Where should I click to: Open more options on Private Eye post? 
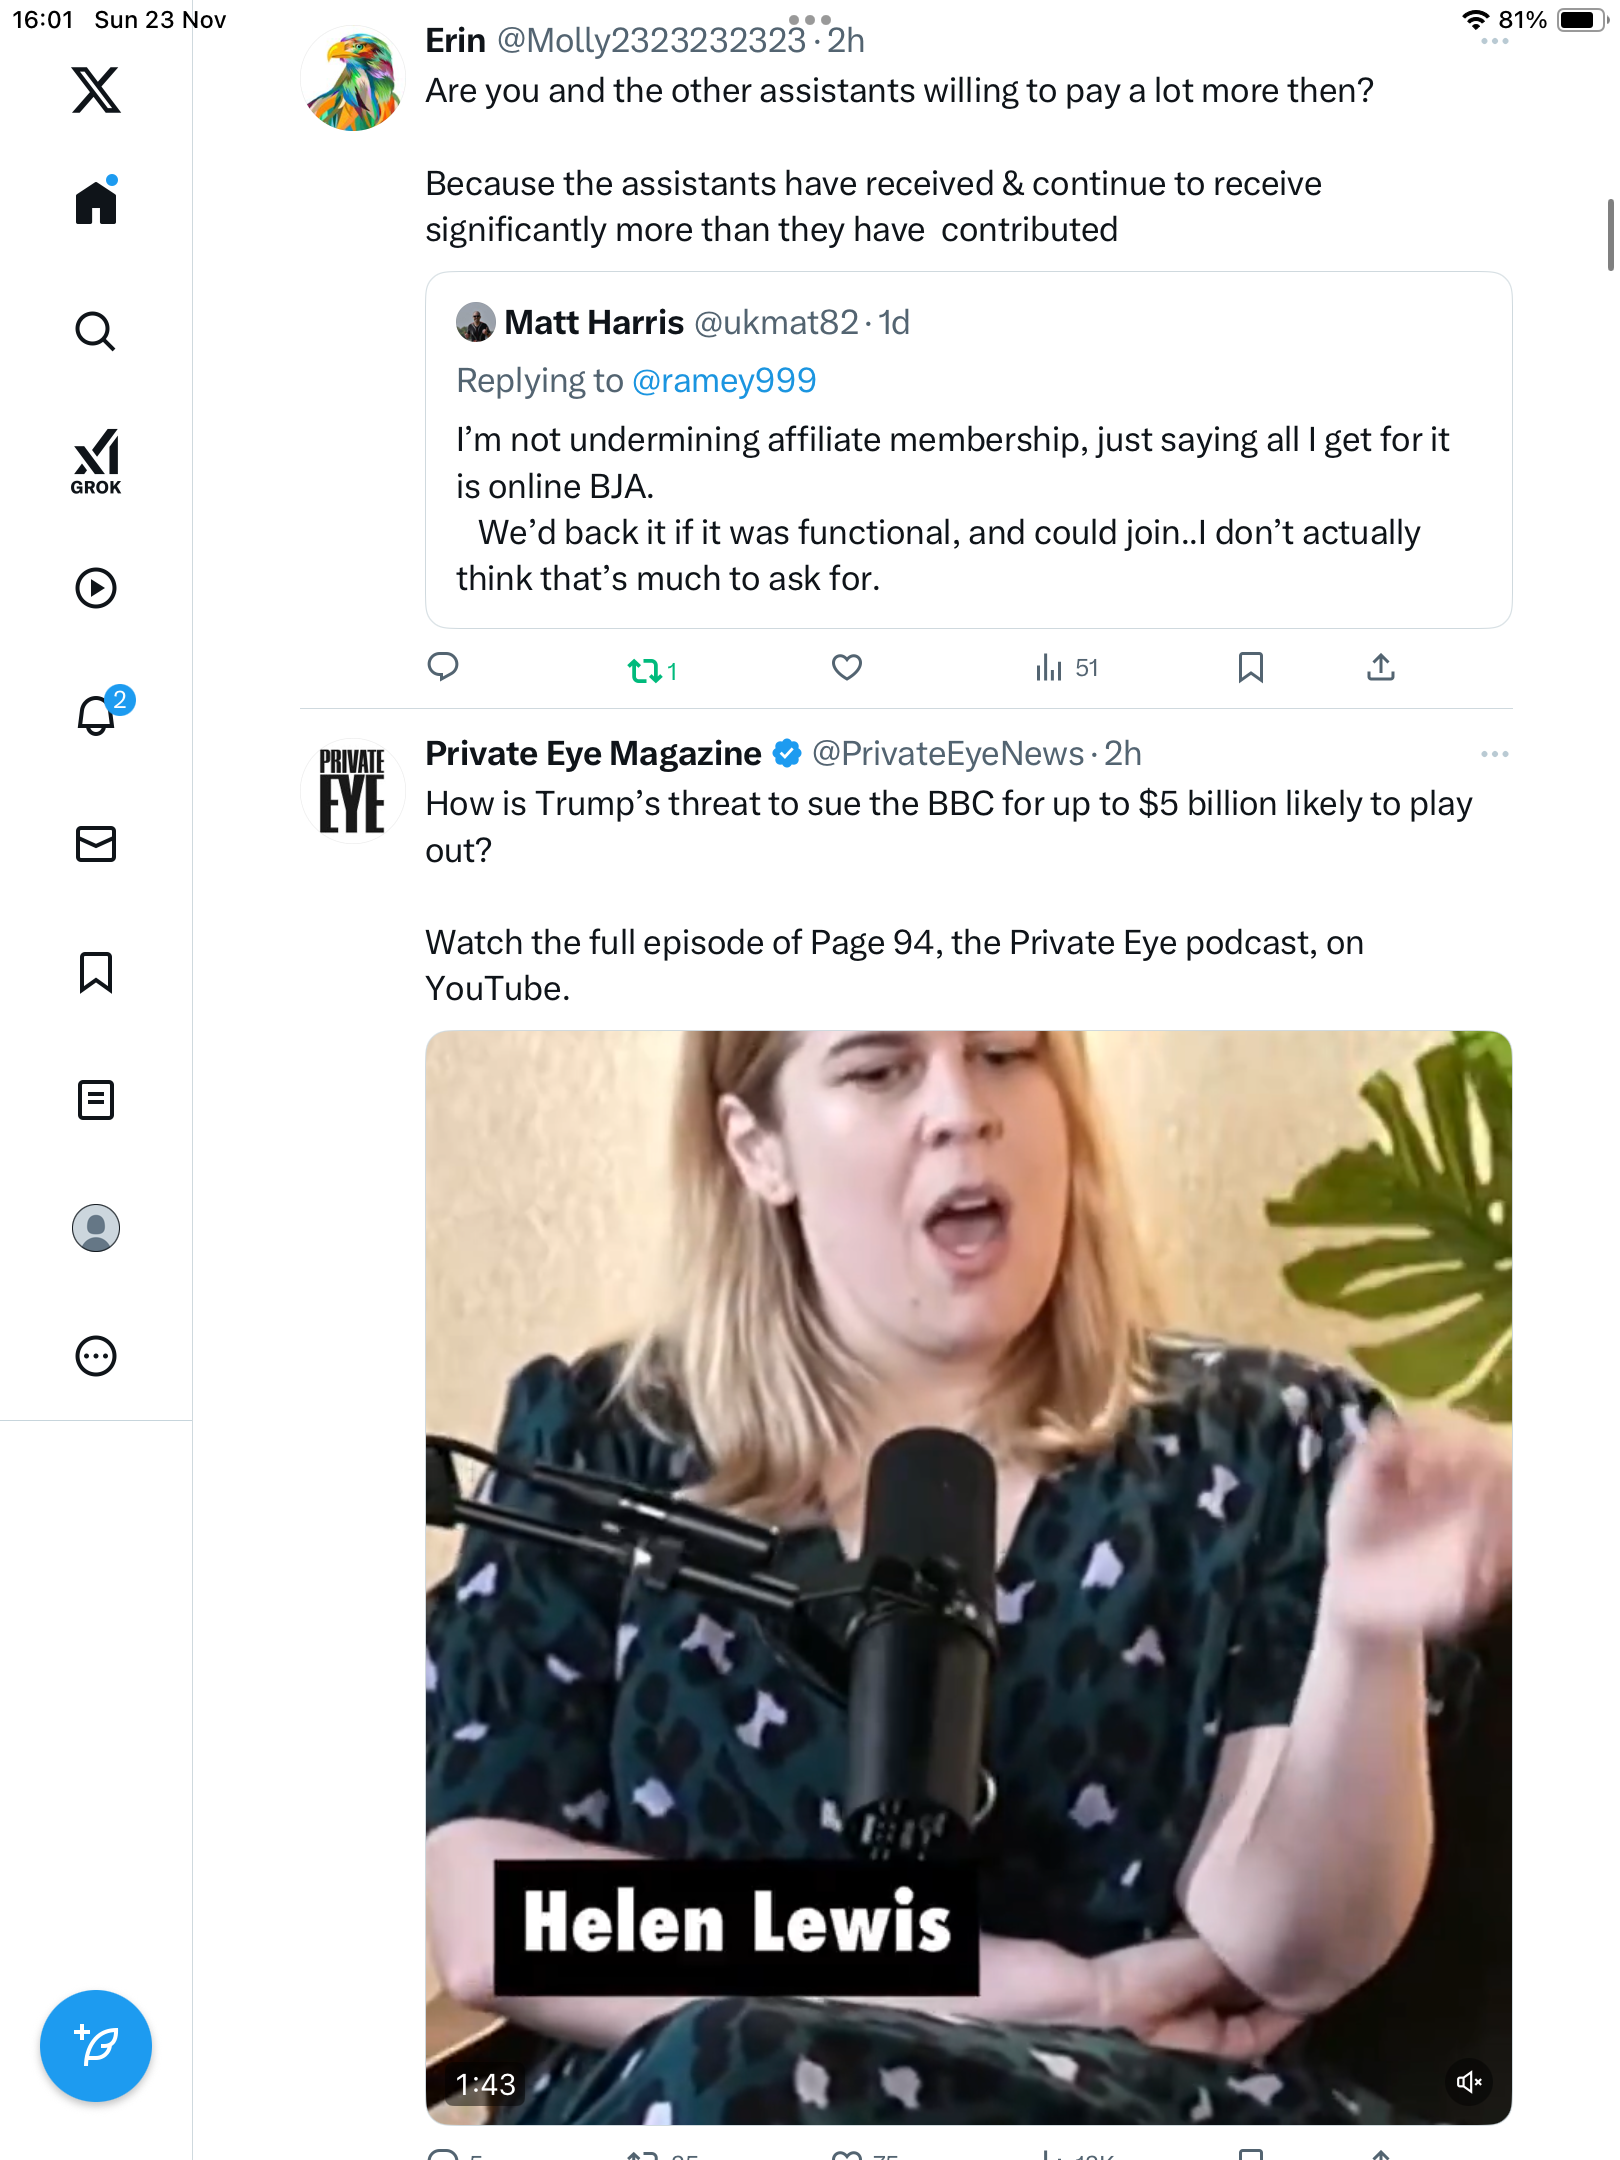click(1494, 754)
